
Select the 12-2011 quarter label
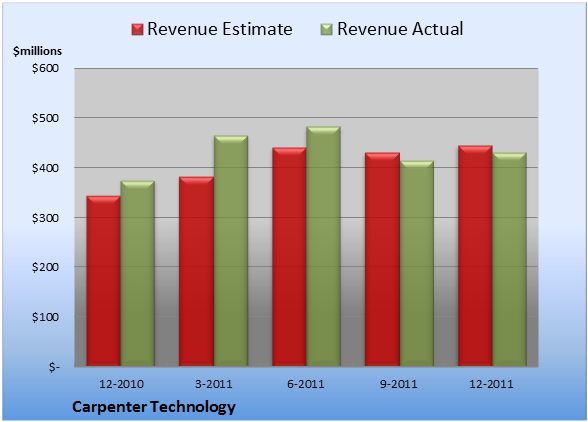(x=491, y=384)
